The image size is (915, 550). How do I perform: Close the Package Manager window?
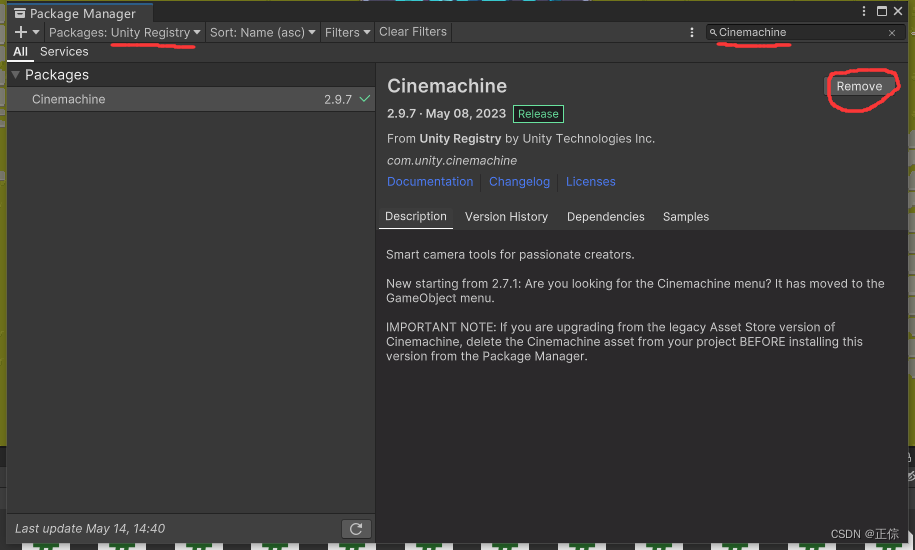click(x=898, y=11)
